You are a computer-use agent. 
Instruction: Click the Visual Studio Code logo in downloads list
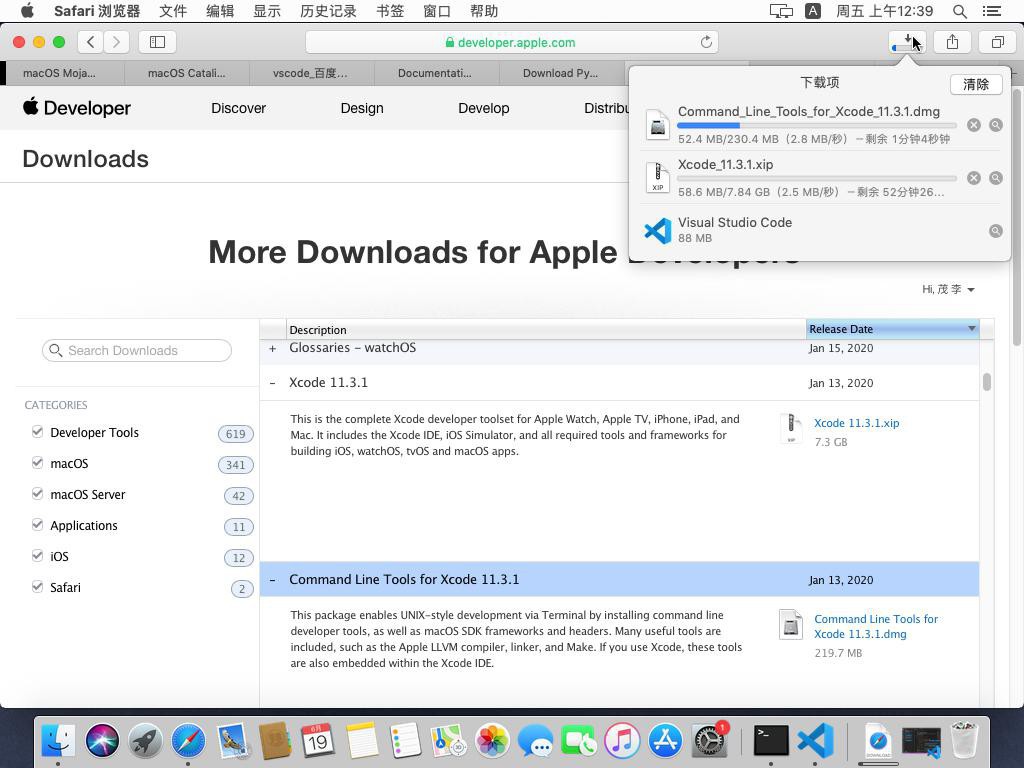(658, 231)
